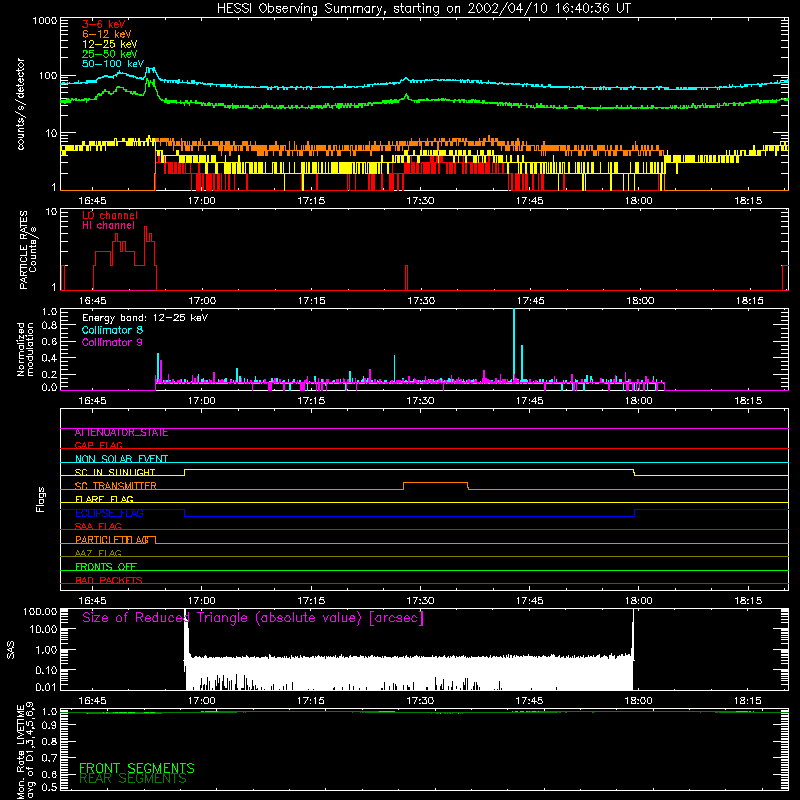Viewport: 800px width, 800px height.
Task: Click the SC_TRANSMITTER flag label
Action: pos(115,486)
